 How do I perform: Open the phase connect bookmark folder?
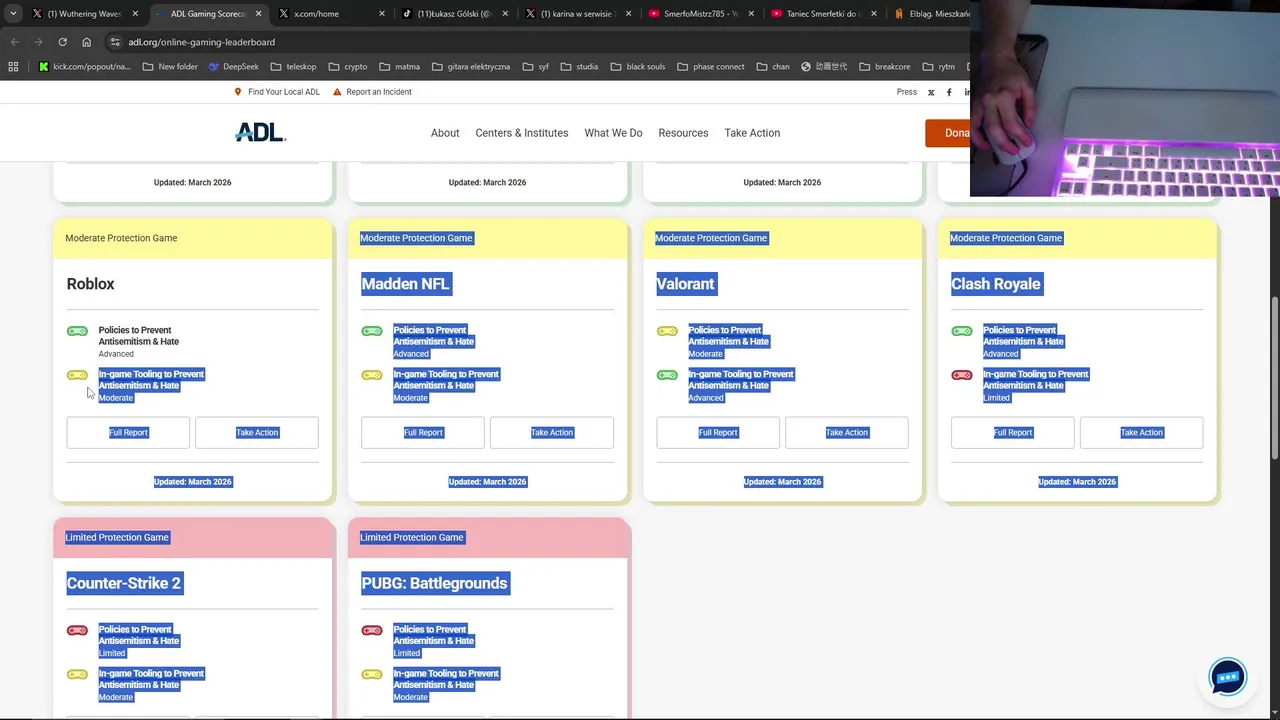click(x=710, y=67)
